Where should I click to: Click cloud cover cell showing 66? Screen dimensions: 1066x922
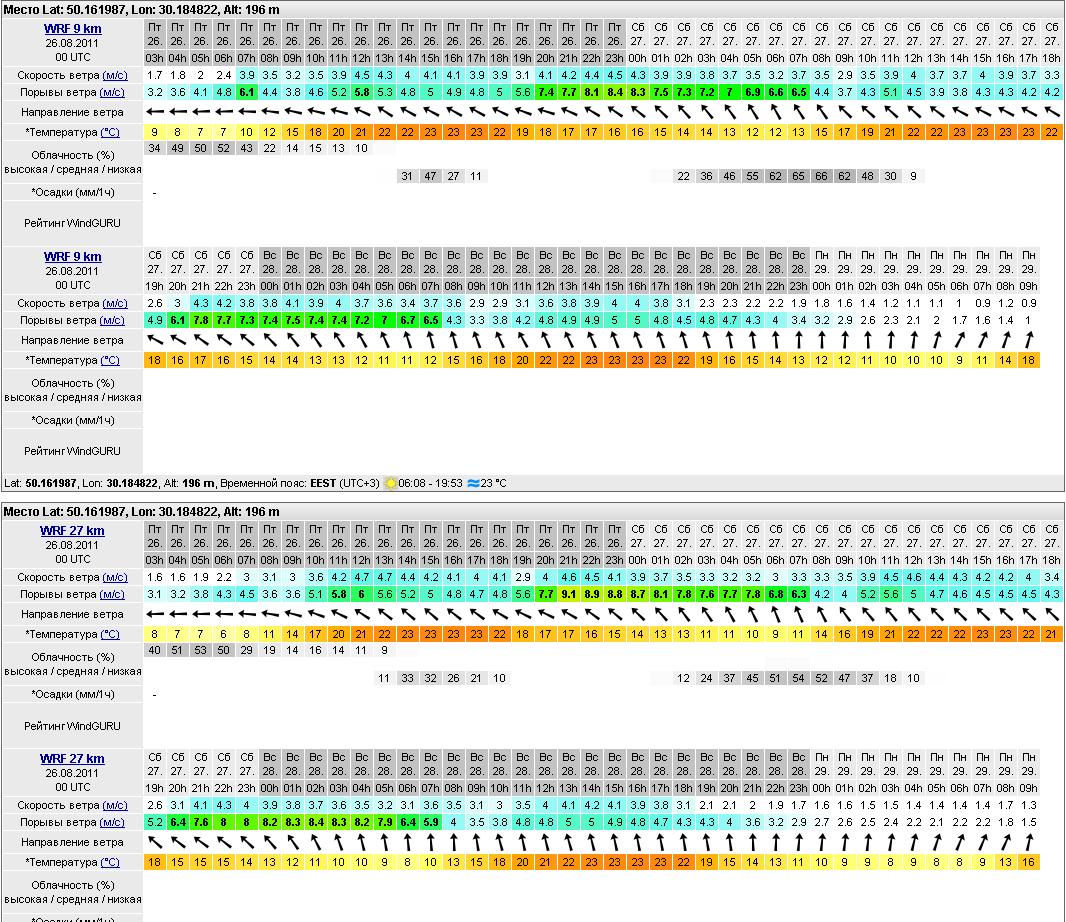coord(821,176)
